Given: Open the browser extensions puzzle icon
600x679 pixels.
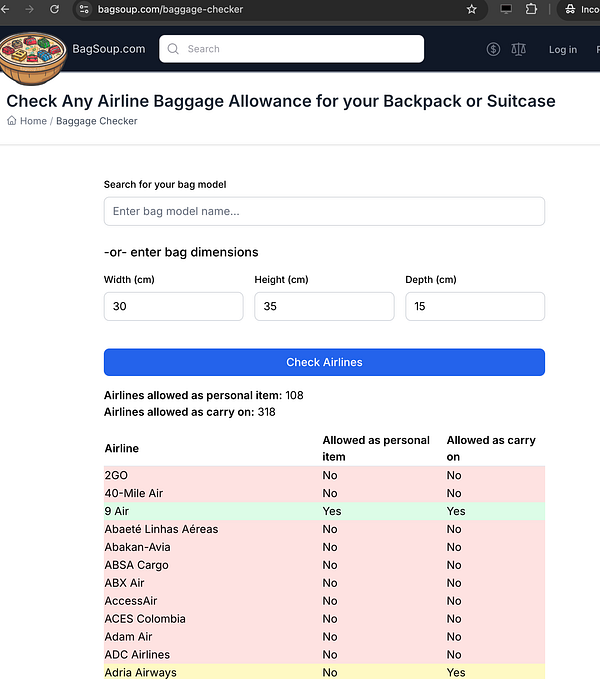Looking at the screenshot, I should [531, 9].
